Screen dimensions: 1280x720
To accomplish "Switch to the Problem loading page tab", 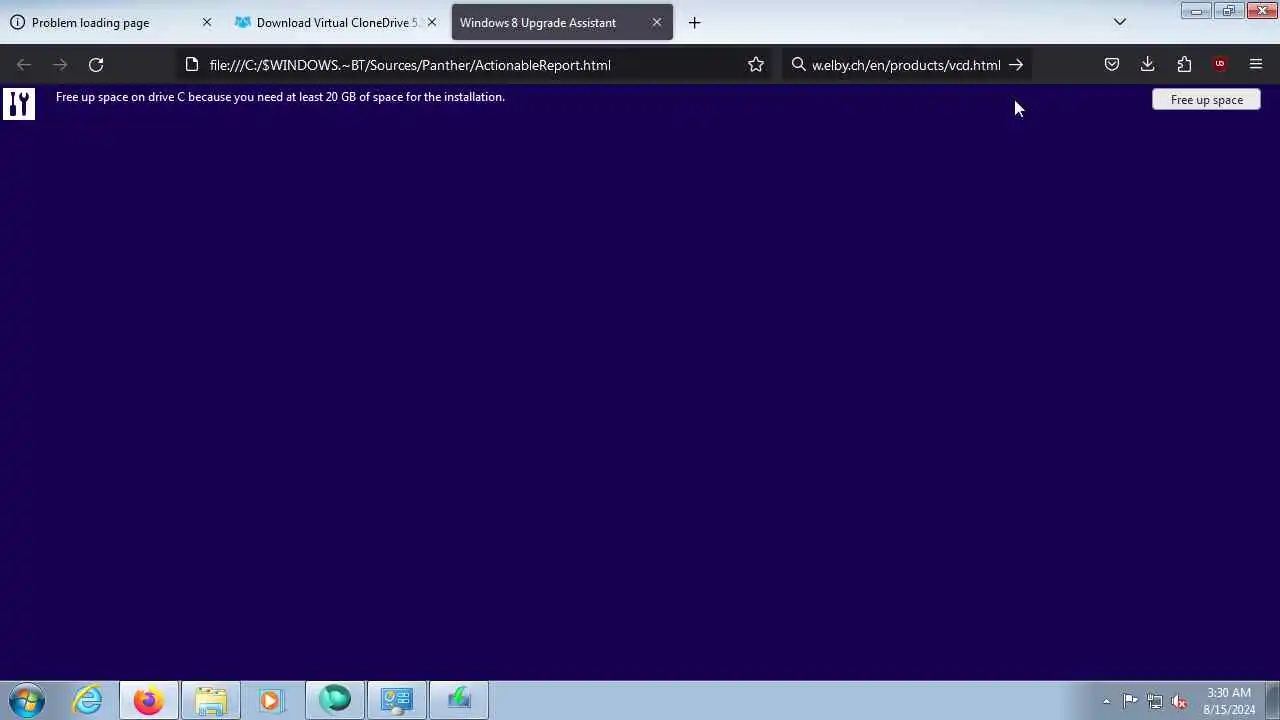I will (x=112, y=22).
